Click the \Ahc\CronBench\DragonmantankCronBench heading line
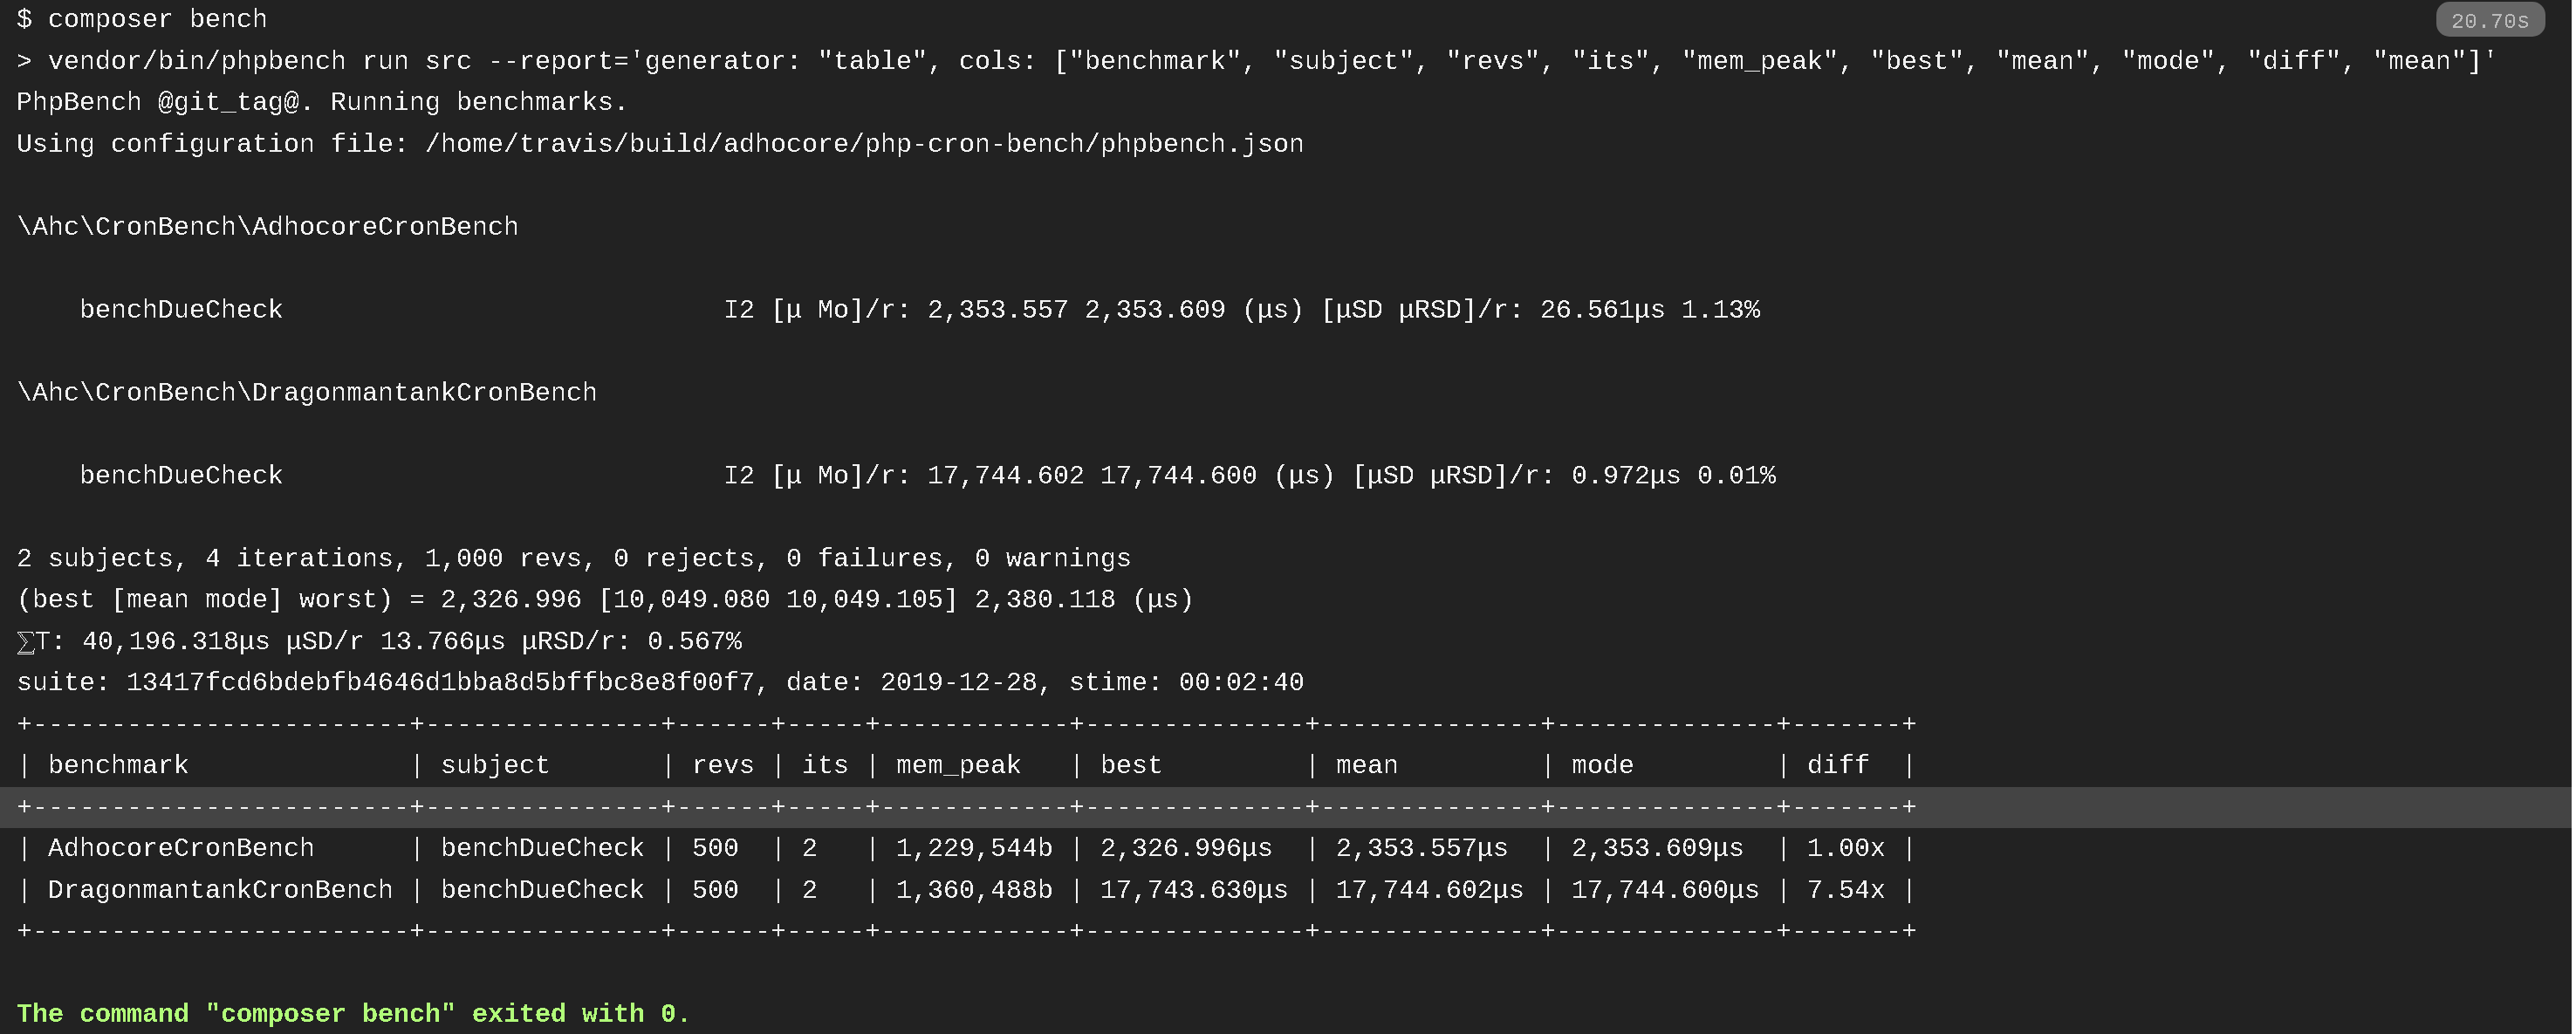The height and width of the screenshot is (1034, 2576). click(306, 393)
